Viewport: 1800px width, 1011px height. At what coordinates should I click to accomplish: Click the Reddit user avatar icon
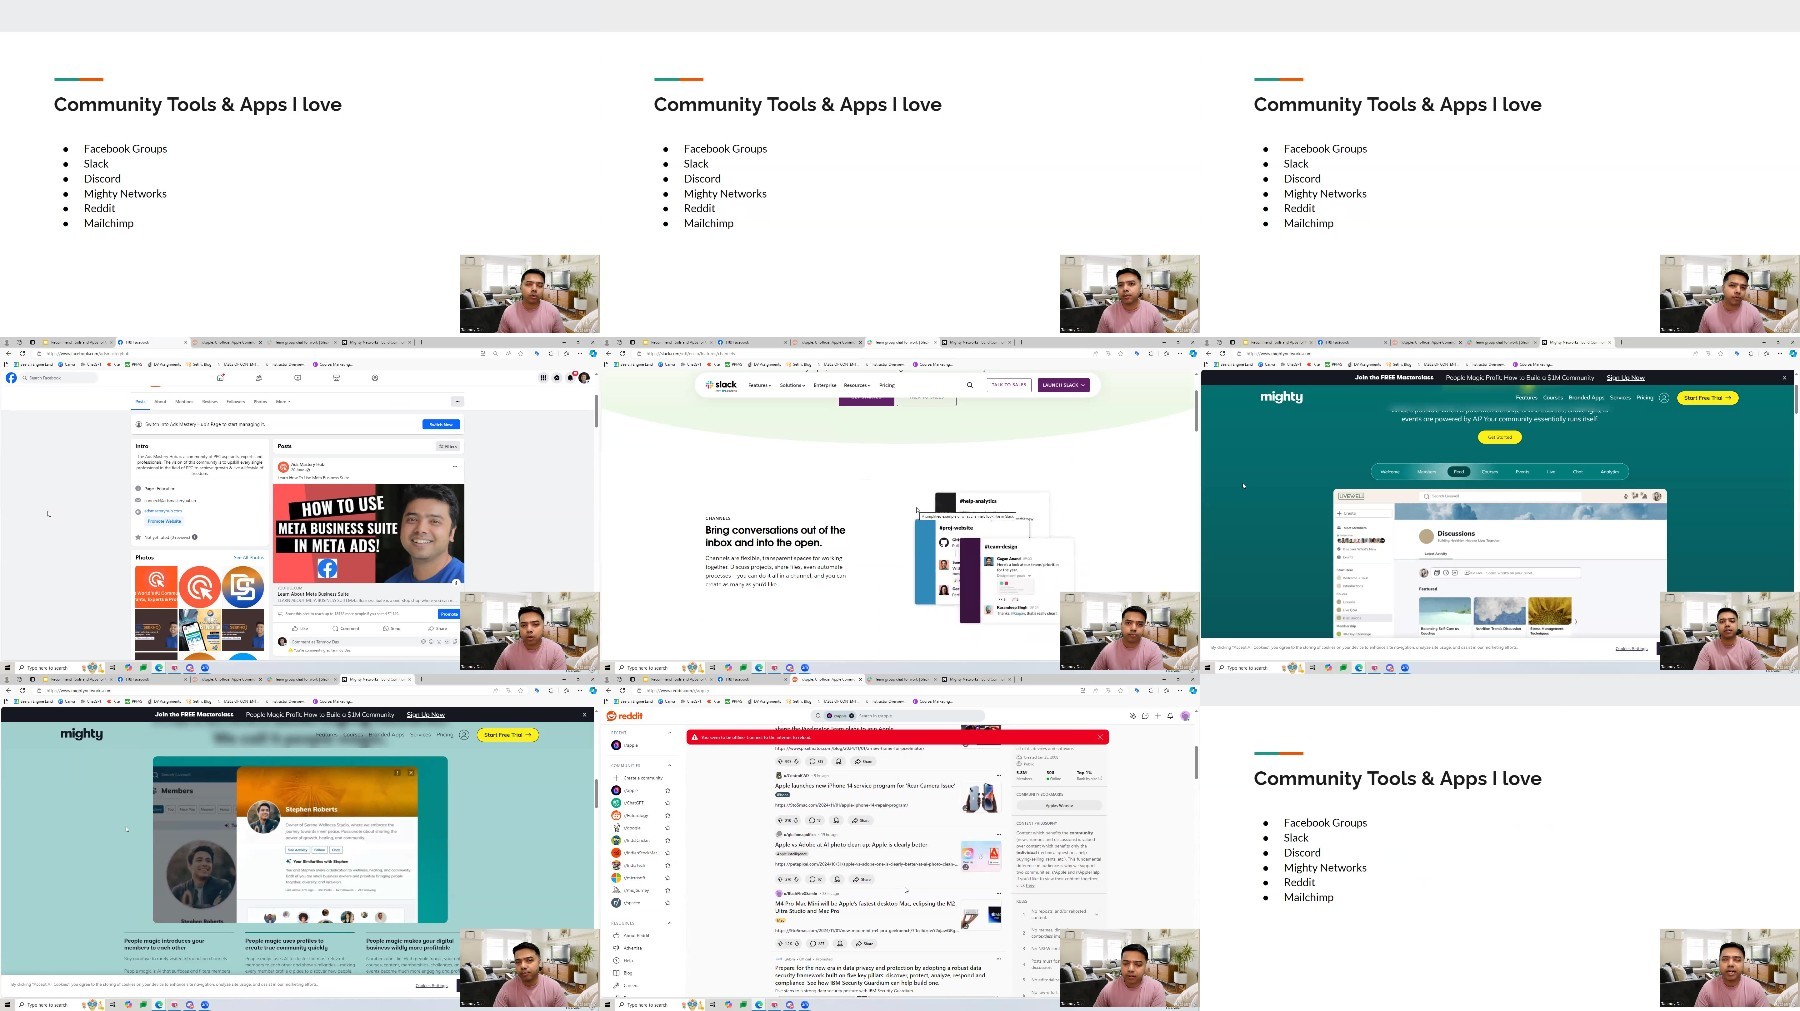pos(1185,716)
